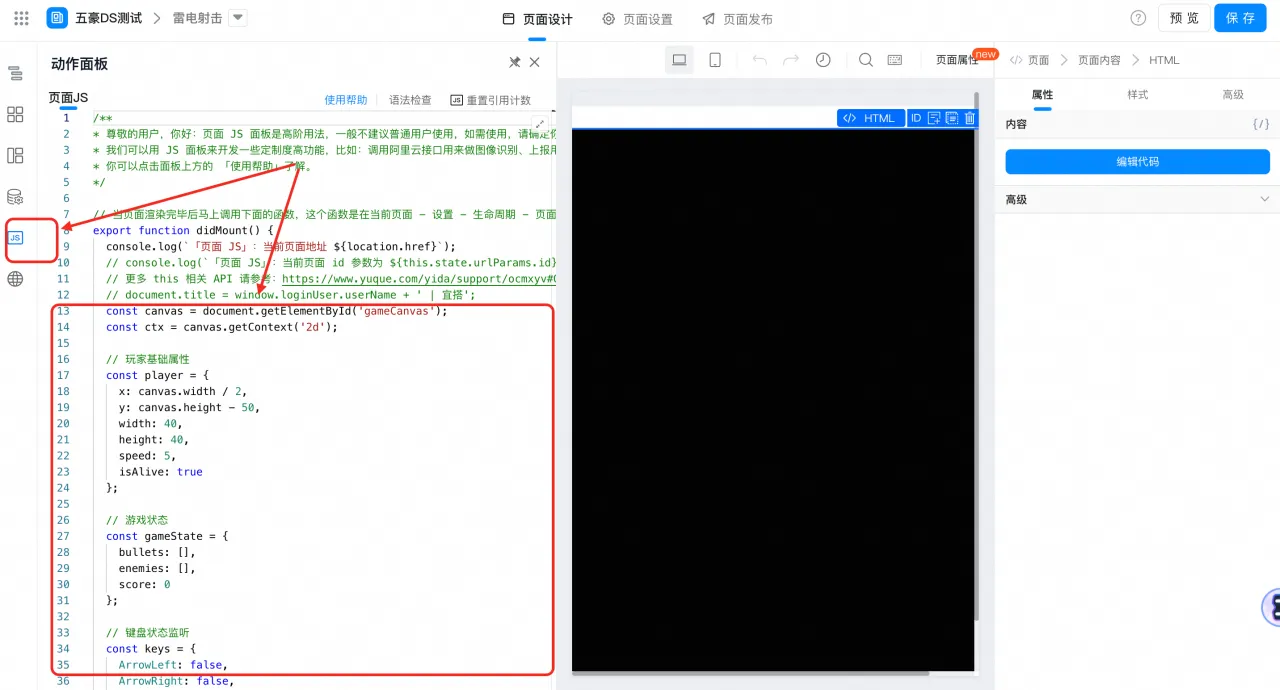Click the HTML breadcrumb

click(x=1164, y=60)
